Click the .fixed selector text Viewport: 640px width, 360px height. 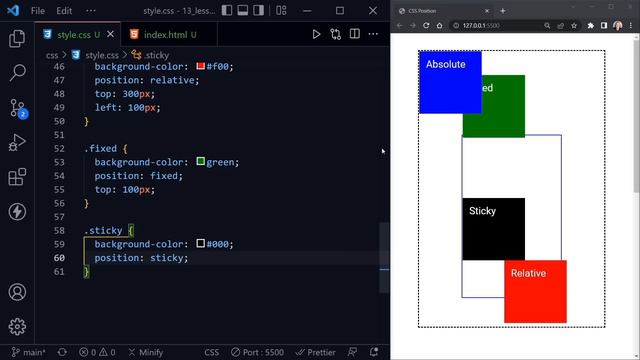pyautogui.click(x=100, y=149)
